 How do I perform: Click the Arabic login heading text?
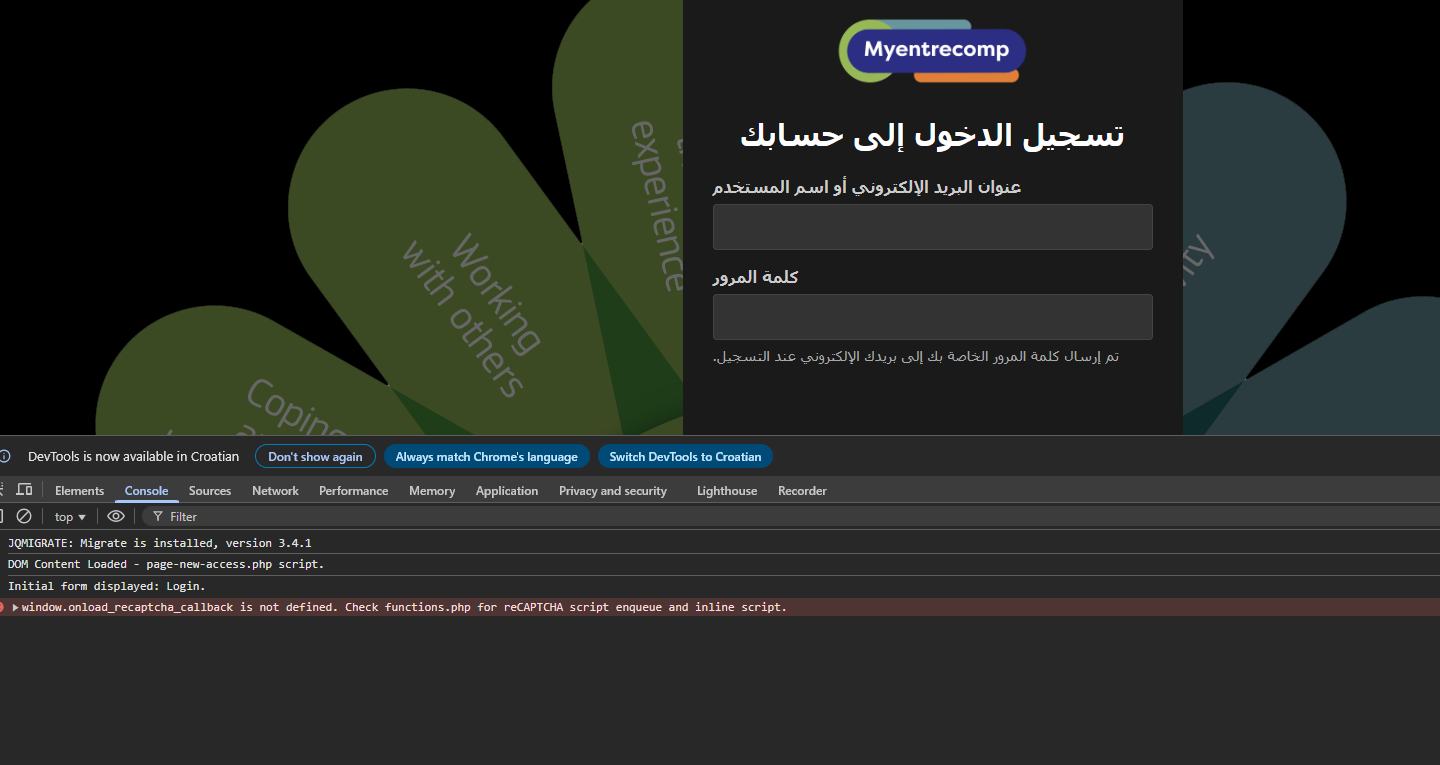pos(932,135)
